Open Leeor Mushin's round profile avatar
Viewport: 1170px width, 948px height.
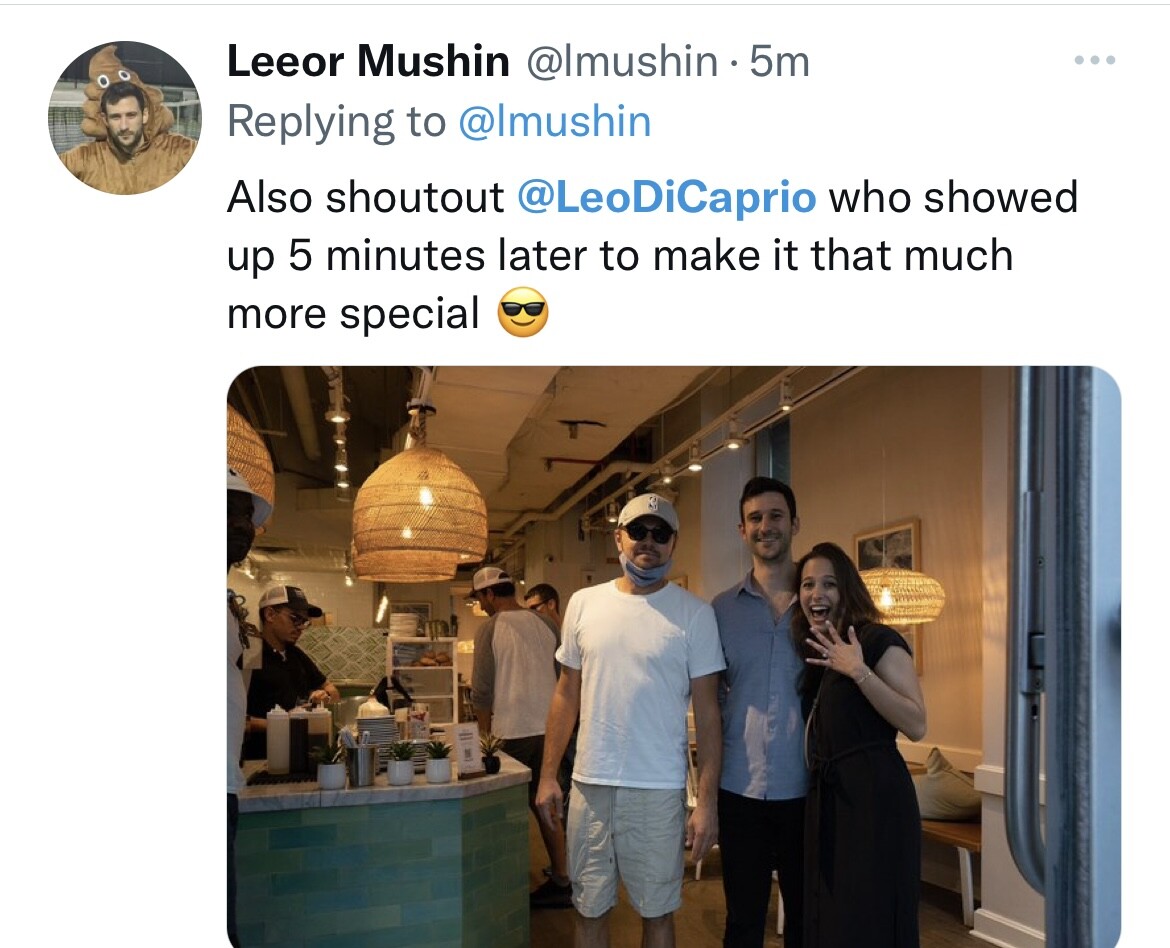[x=125, y=118]
